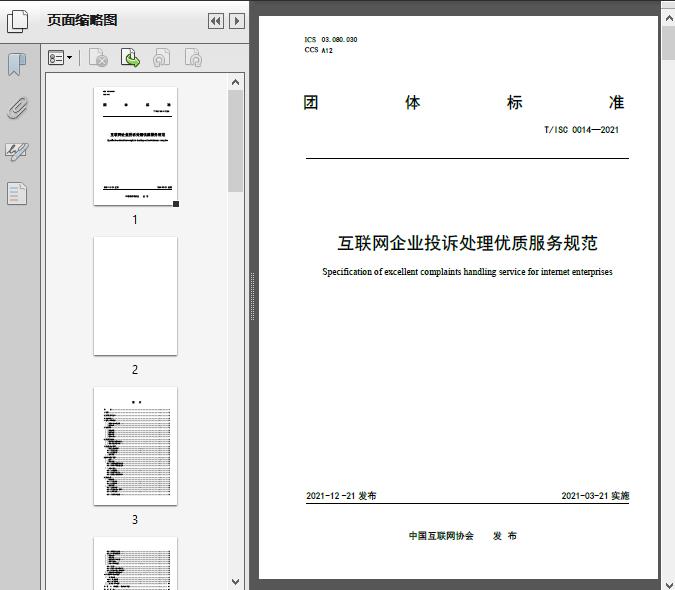Open the Signatures panel icon
Screen dimensions: 675x590
pos(17,151)
